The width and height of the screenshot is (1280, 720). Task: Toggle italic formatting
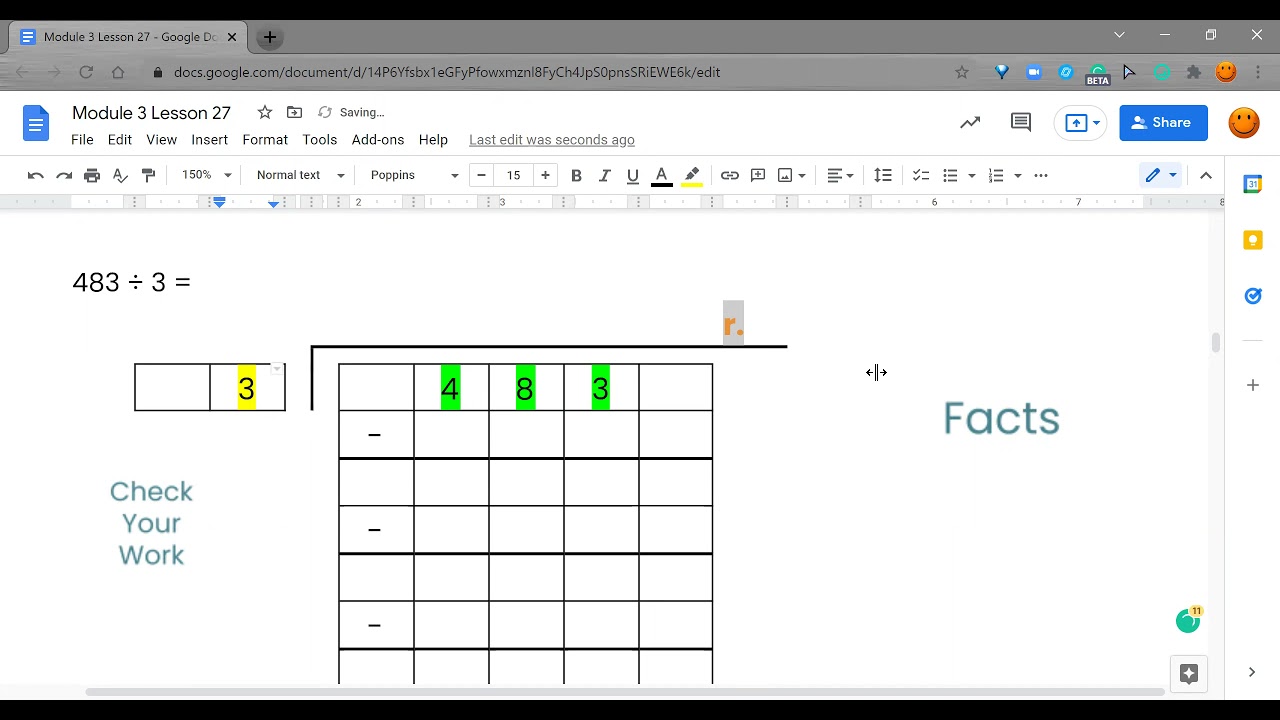click(604, 175)
